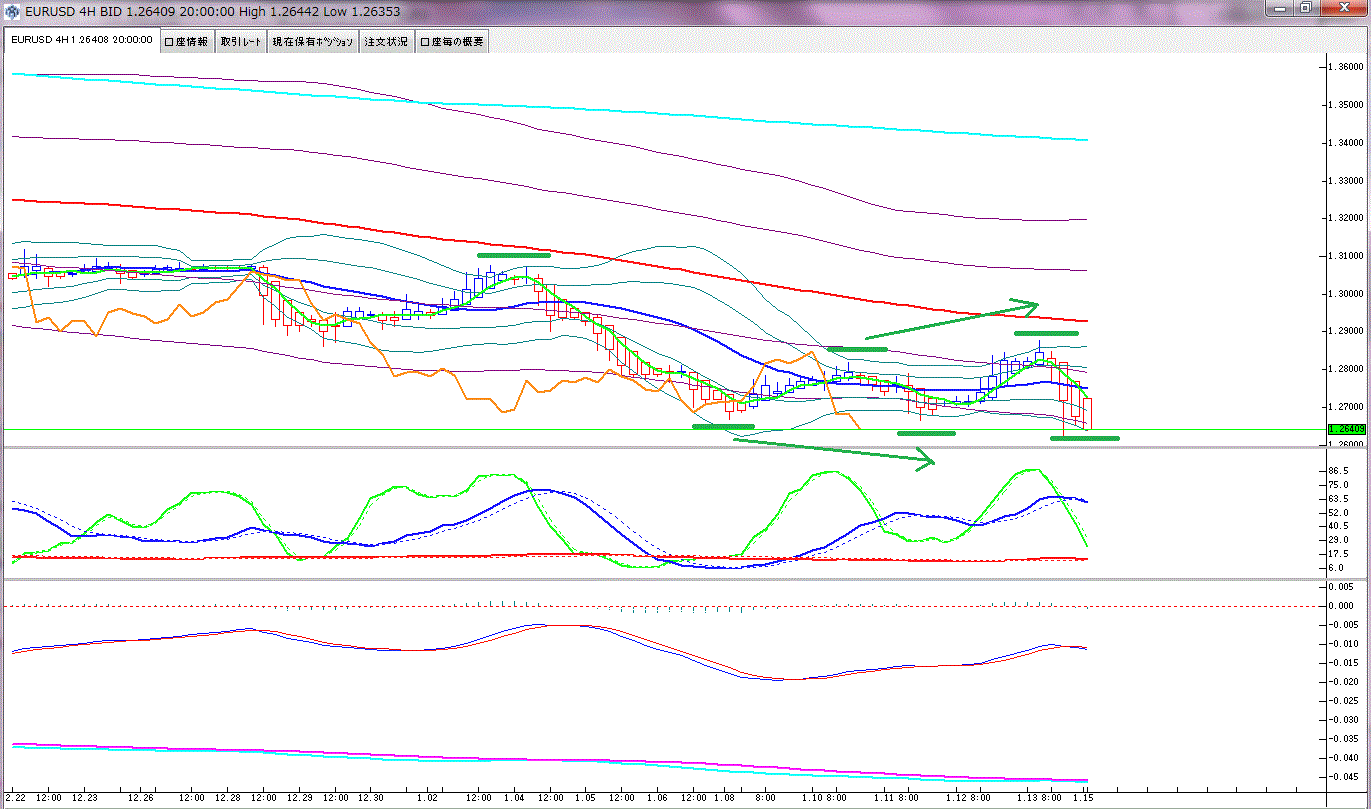Click green marker bar above the 1.04 peak
Screen dimensions: 1371x809
[514, 255]
